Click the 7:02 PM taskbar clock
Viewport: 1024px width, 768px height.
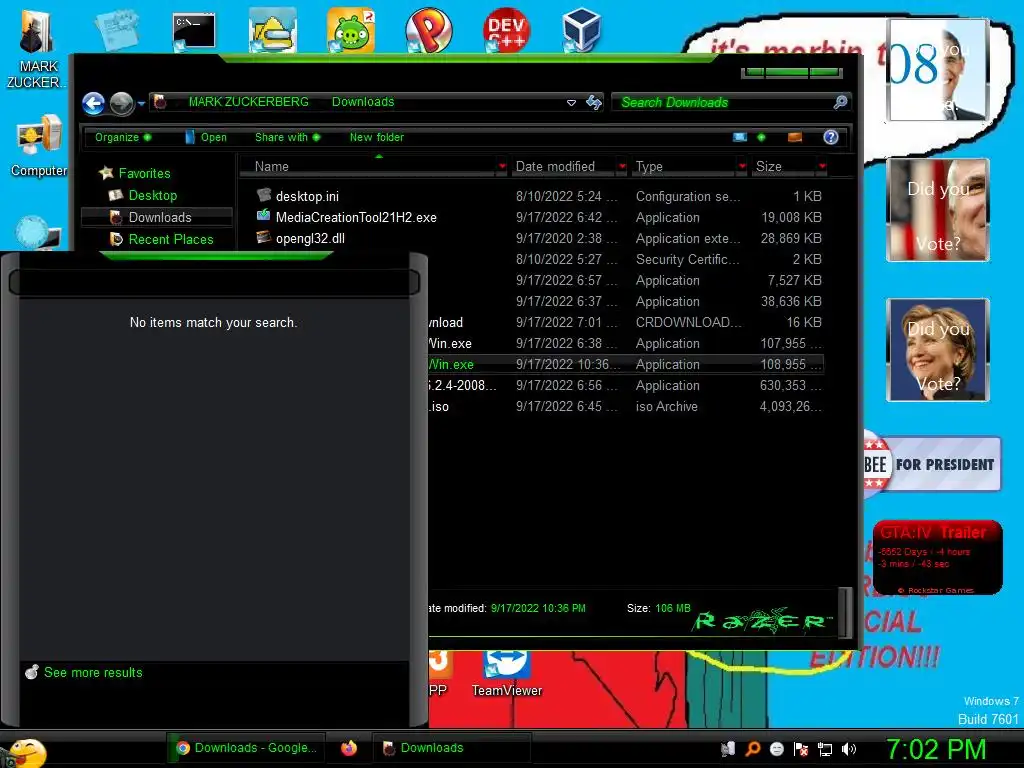click(x=936, y=749)
